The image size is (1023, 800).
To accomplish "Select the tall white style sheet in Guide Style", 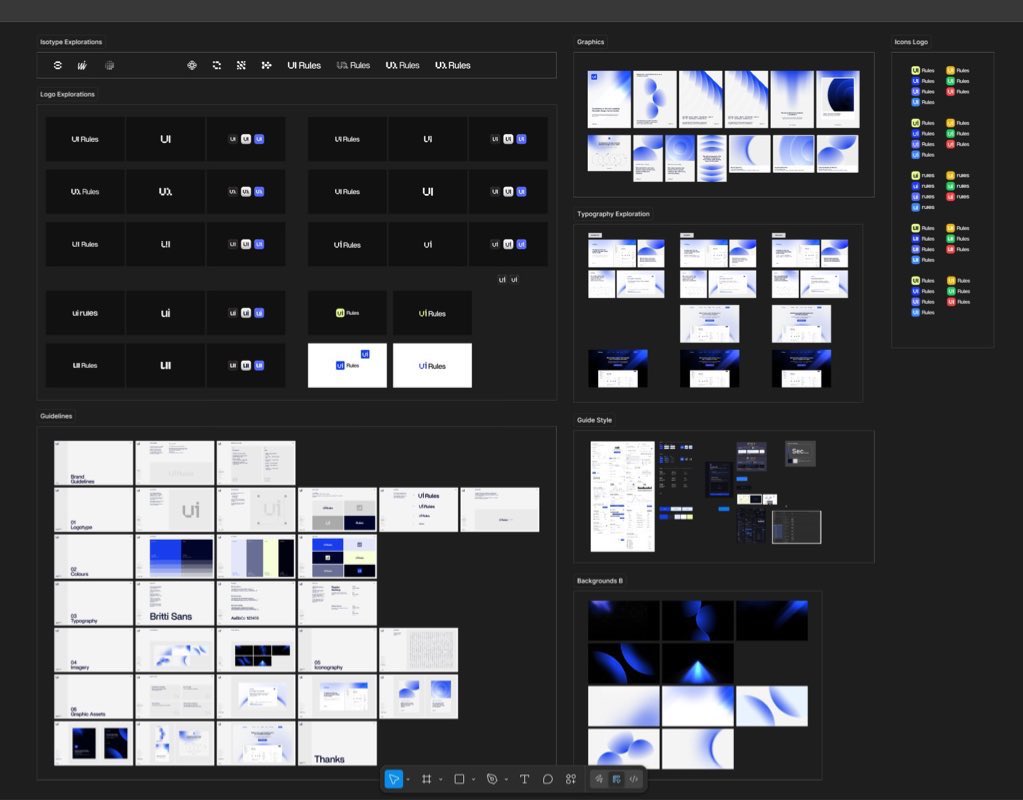I will pyautogui.click(x=622, y=497).
